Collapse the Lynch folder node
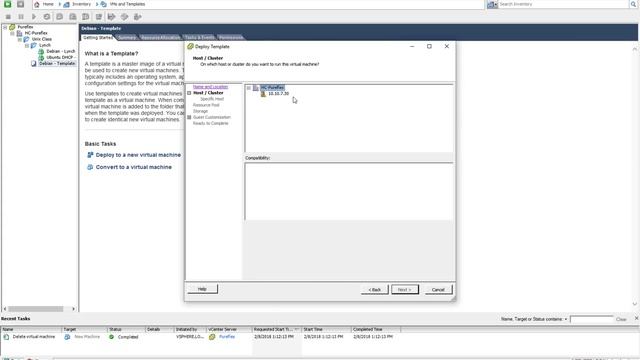Viewport: 640px width, 360px height. [27, 45]
